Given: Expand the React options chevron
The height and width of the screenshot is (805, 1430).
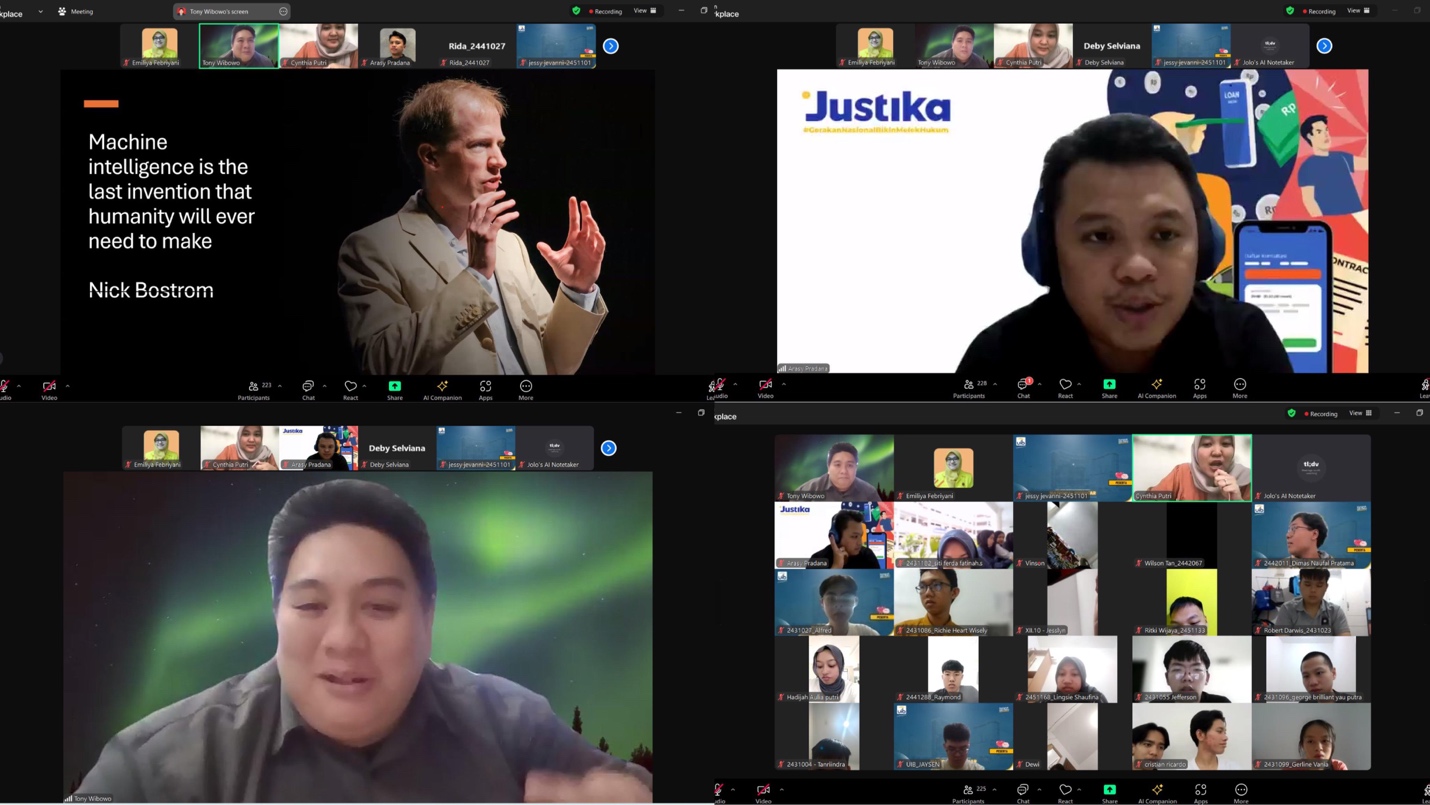Looking at the screenshot, I should click(1079, 383).
